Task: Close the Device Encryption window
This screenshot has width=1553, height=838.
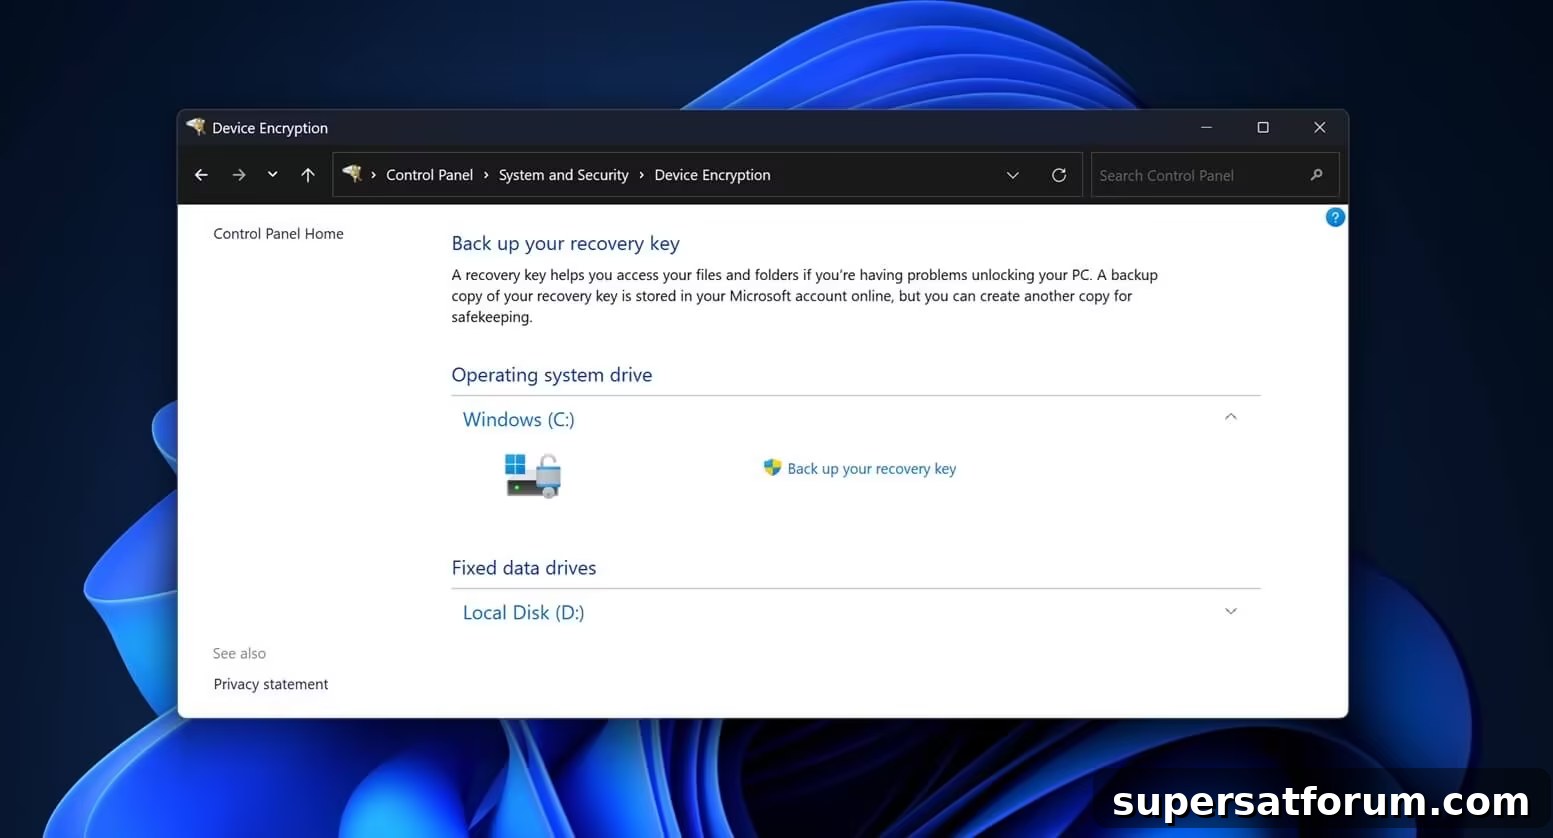Action: point(1320,127)
